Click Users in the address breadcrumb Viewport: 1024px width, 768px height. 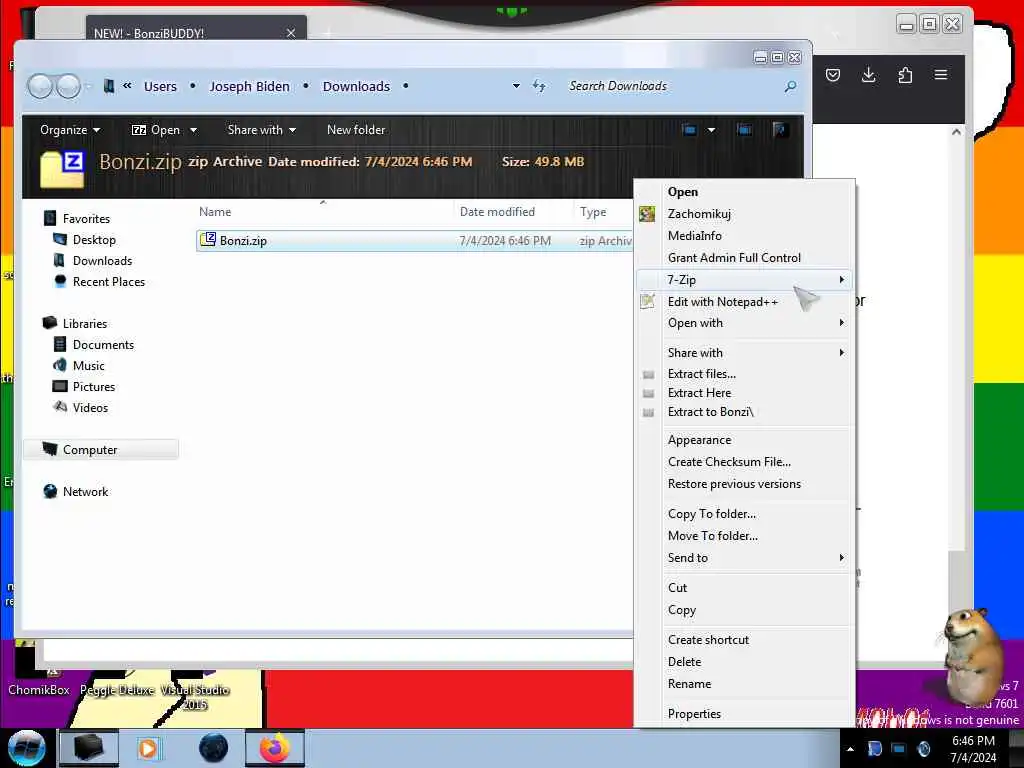pyautogui.click(x=160, y=86)
